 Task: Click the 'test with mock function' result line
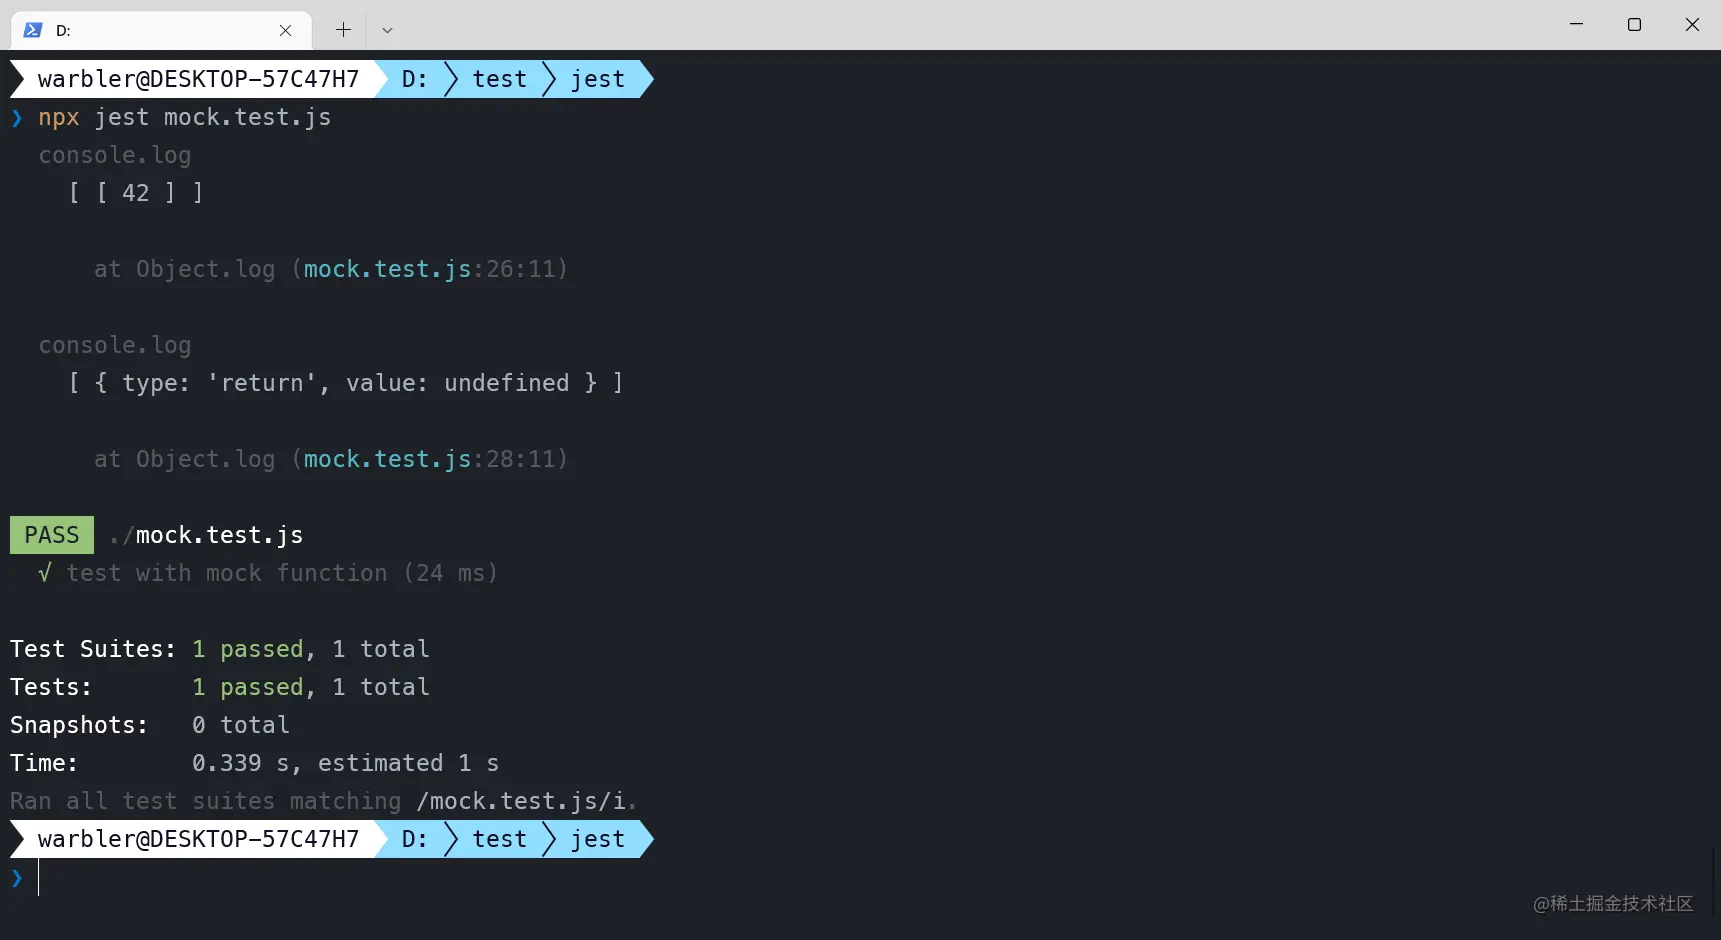point(267,573)
